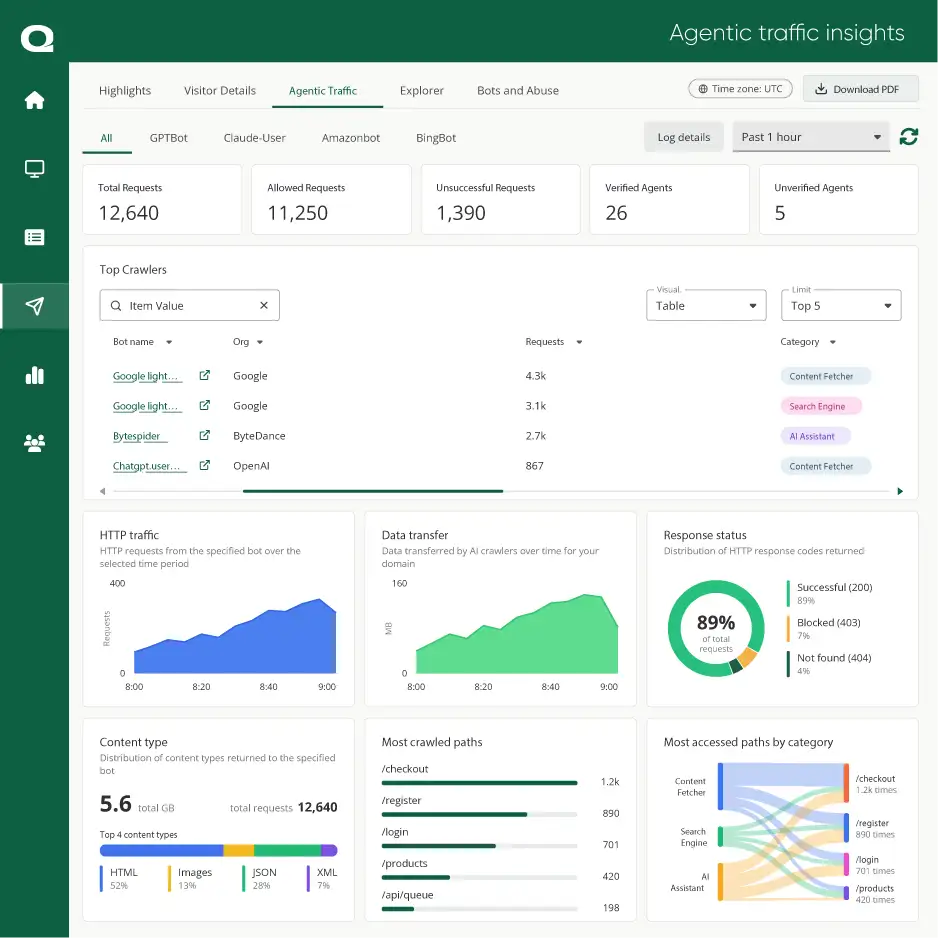Open the Visual Table dropdown
938x938 pixels.
pyautogui.click(x=706, y=305)
